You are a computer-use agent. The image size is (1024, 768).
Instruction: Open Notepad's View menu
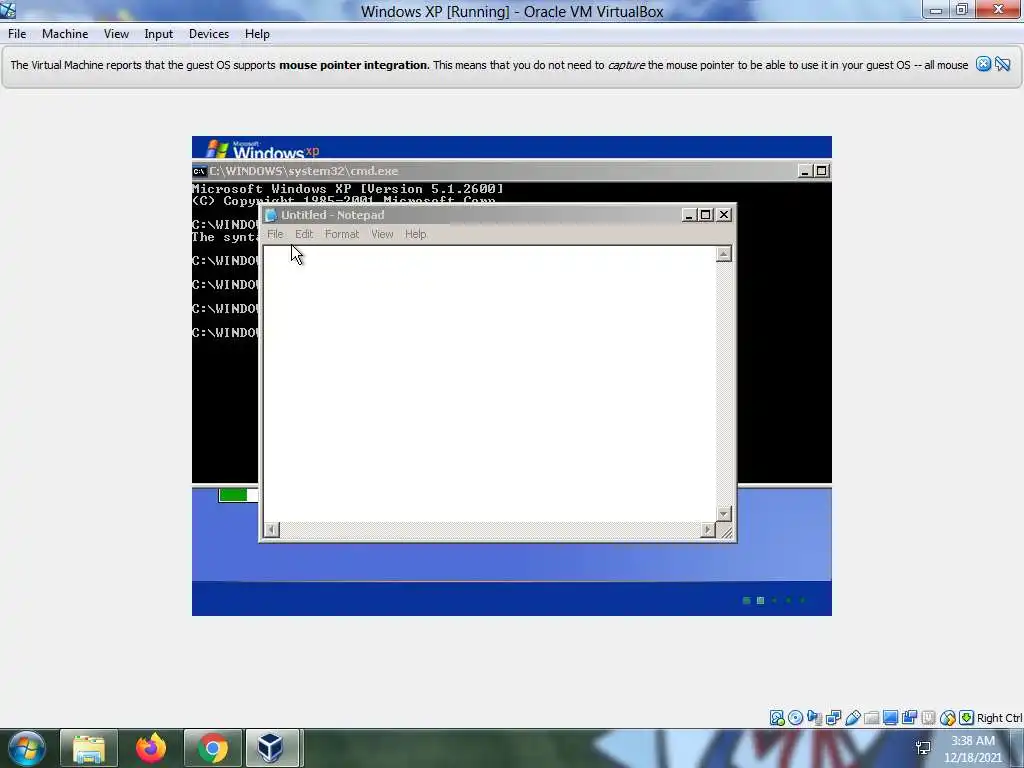382,234
